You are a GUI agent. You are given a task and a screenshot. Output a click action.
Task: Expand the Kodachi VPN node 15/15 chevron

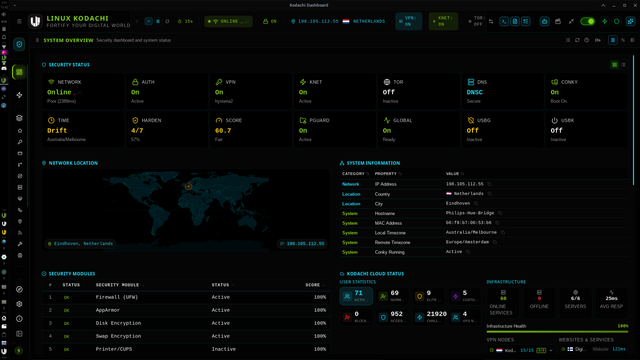[x=551, y=350]
